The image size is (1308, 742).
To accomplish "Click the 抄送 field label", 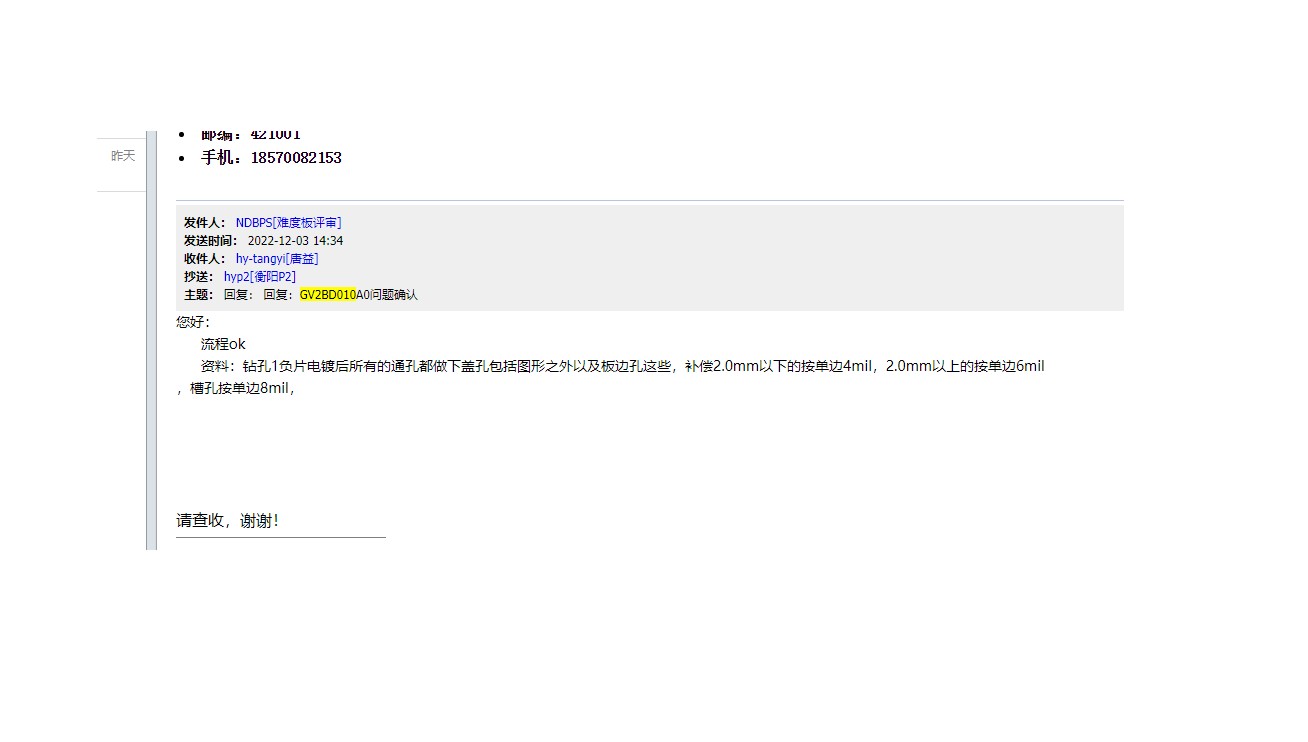I will [x=199, y=277].
